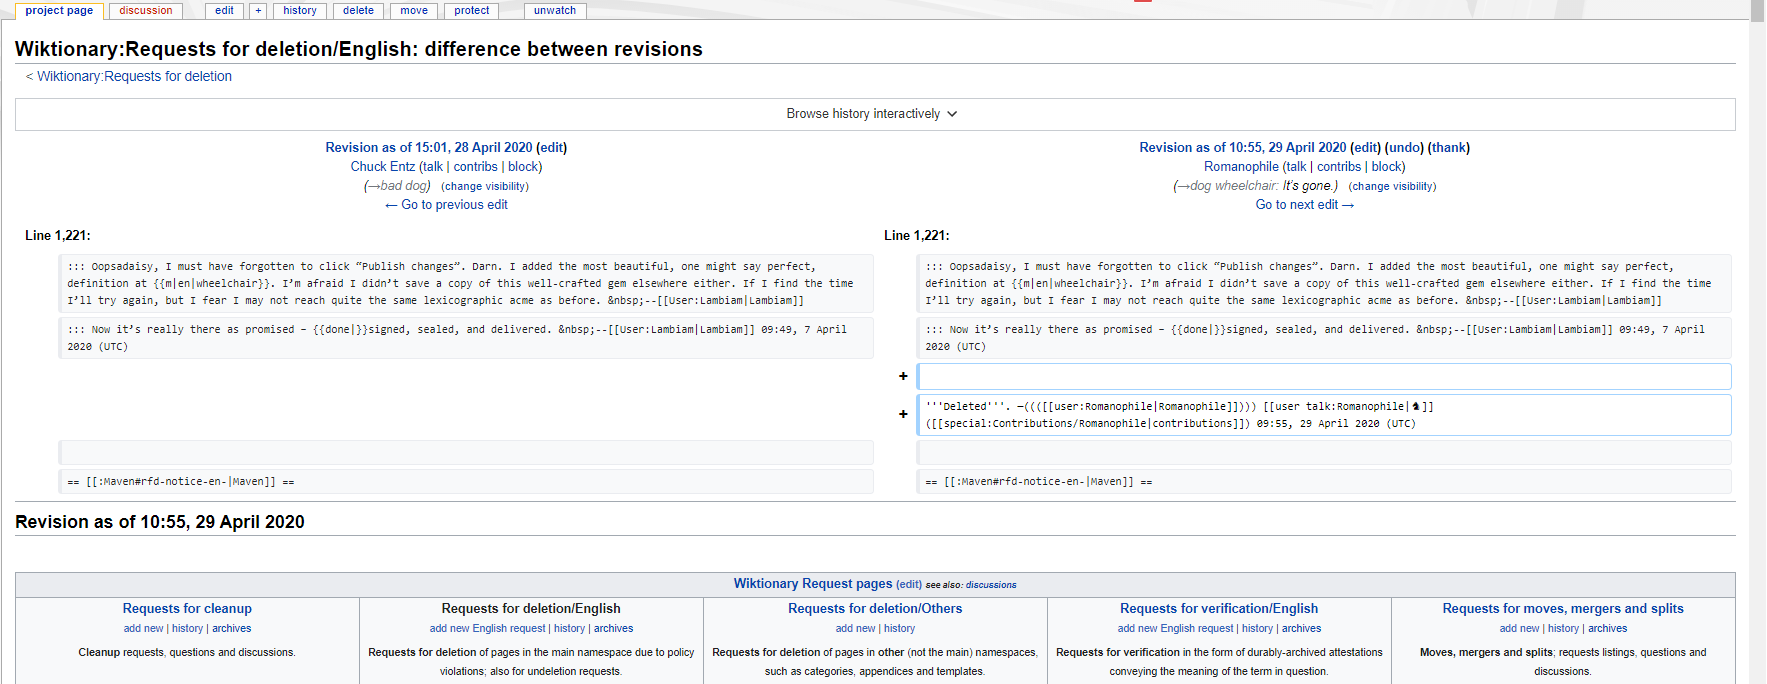Go to next edit
The width and height of the screenshot is (1767, 684).
1305,205
